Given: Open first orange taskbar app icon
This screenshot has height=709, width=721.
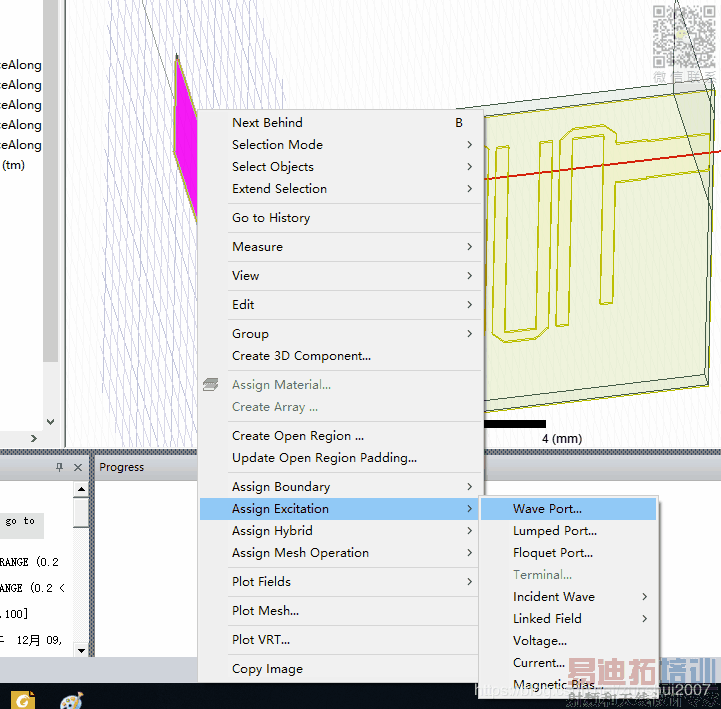Looking at the screenshot, I should (x=23, y=700).
